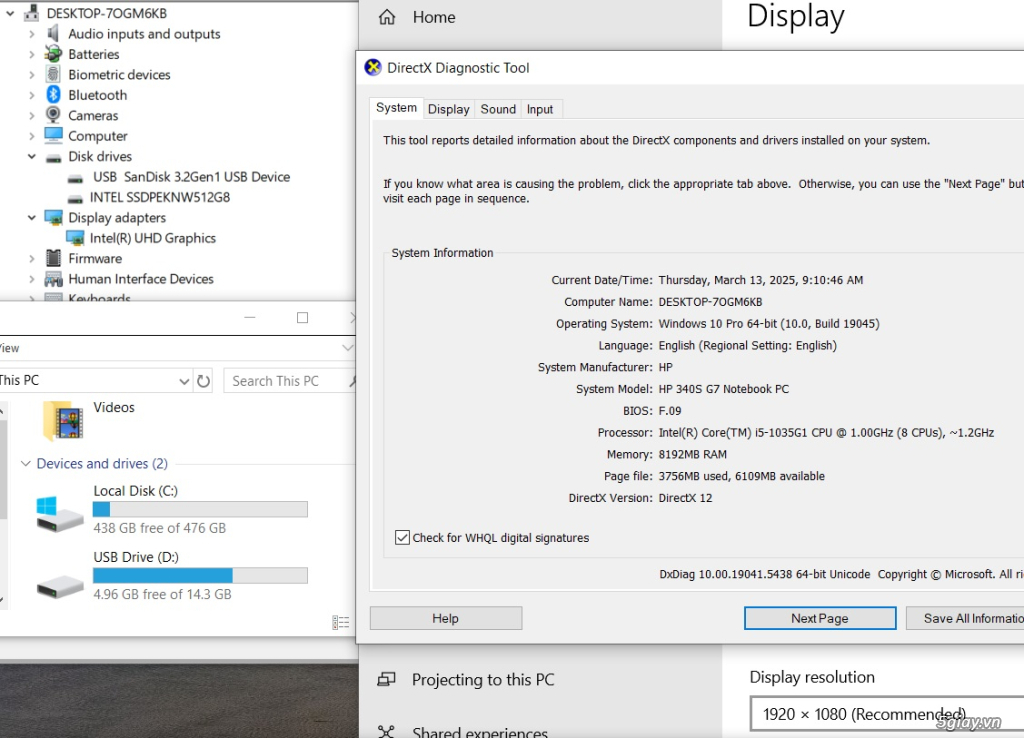Open the View menu in File Explorer
The image size is (1024, 738).
[x=9, y=348]
